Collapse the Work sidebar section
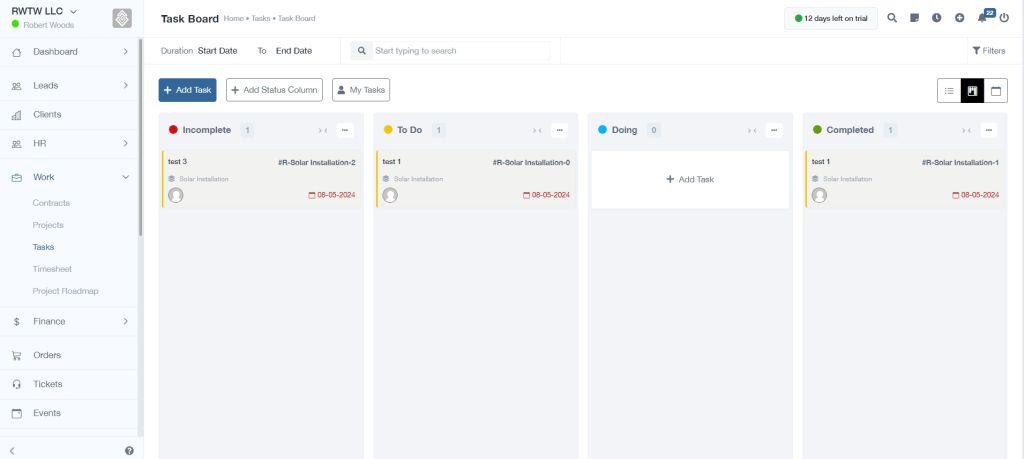This screenshot has width=1024, height=459. [x=71, y=177]
